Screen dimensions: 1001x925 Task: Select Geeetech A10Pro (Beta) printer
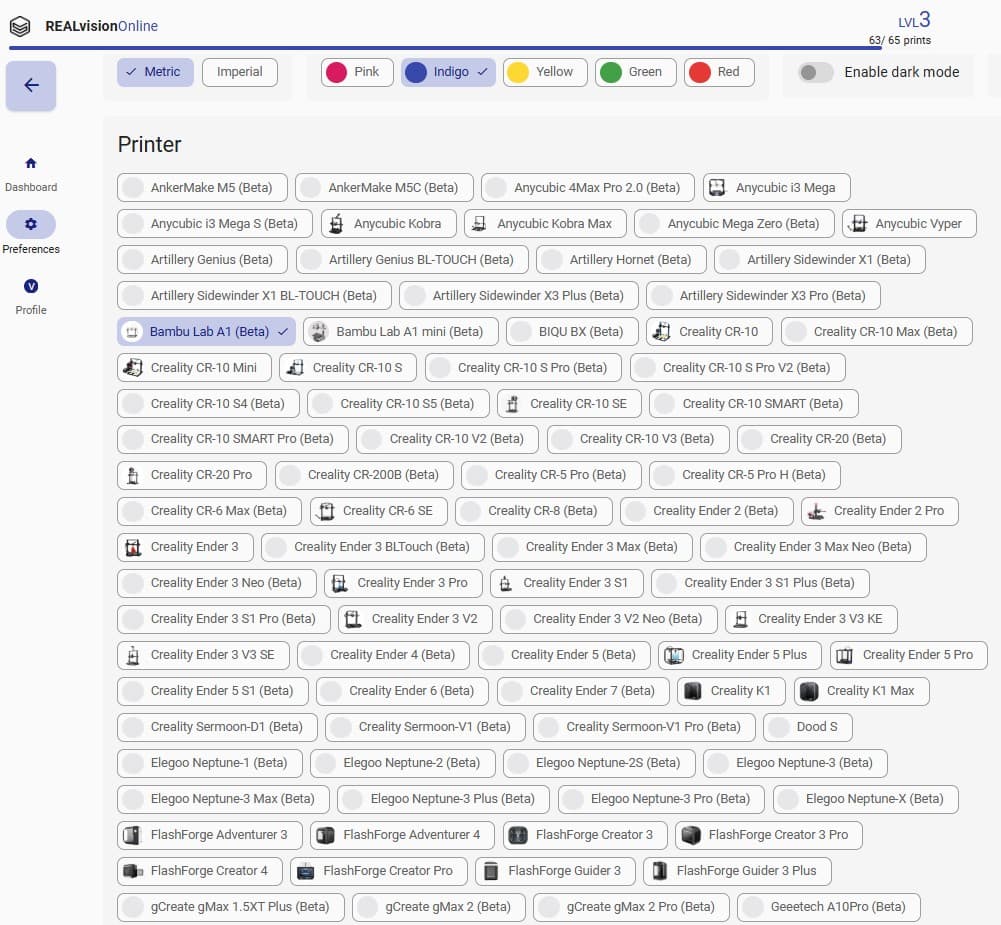pos(829,907)
